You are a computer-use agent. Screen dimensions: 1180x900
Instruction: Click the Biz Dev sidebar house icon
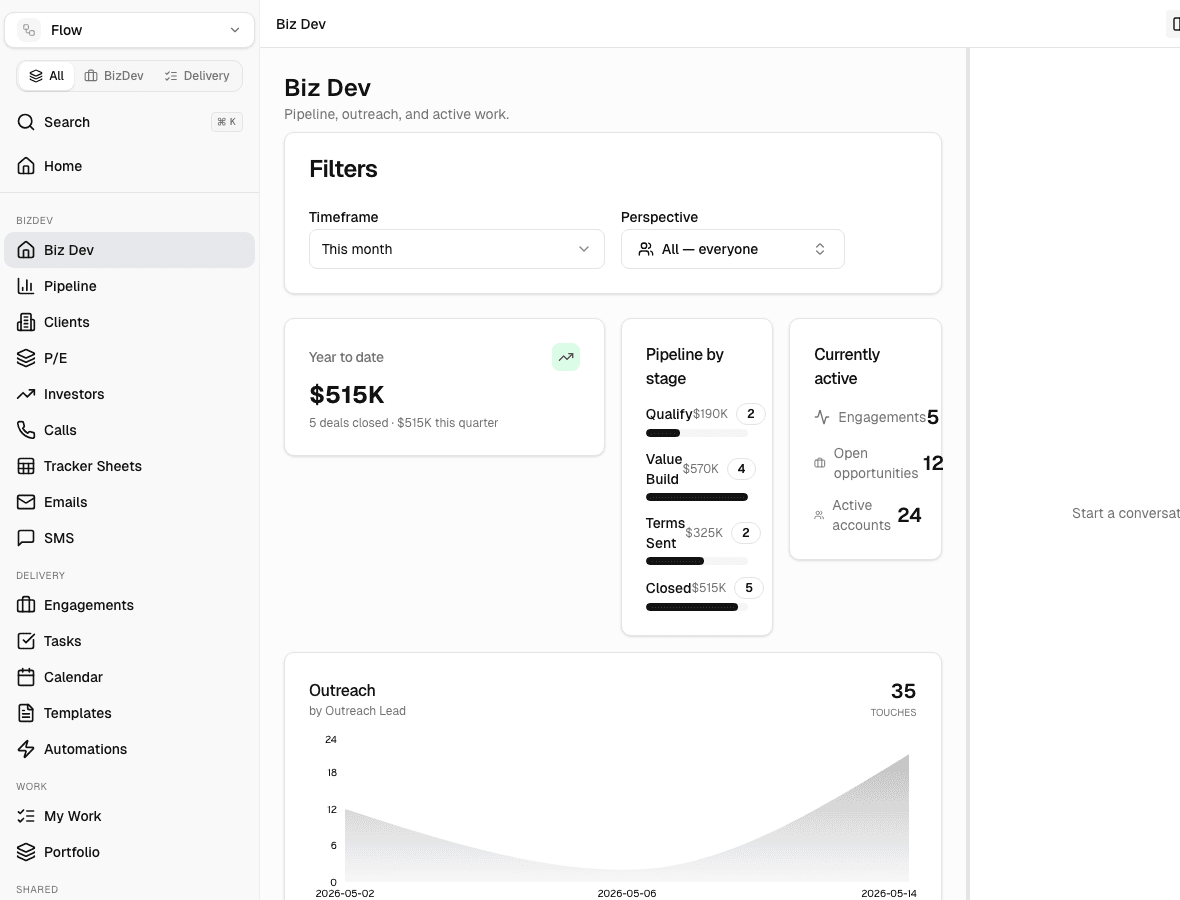coord(26,250)
